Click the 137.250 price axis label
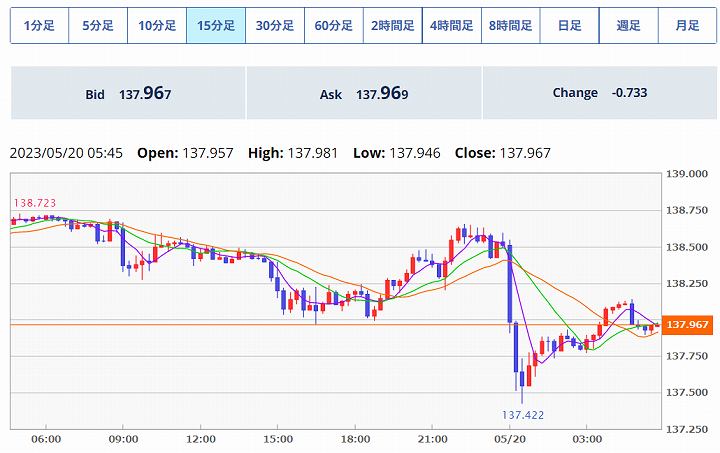Viewport: 720px width, 453px height. (687, 429)
